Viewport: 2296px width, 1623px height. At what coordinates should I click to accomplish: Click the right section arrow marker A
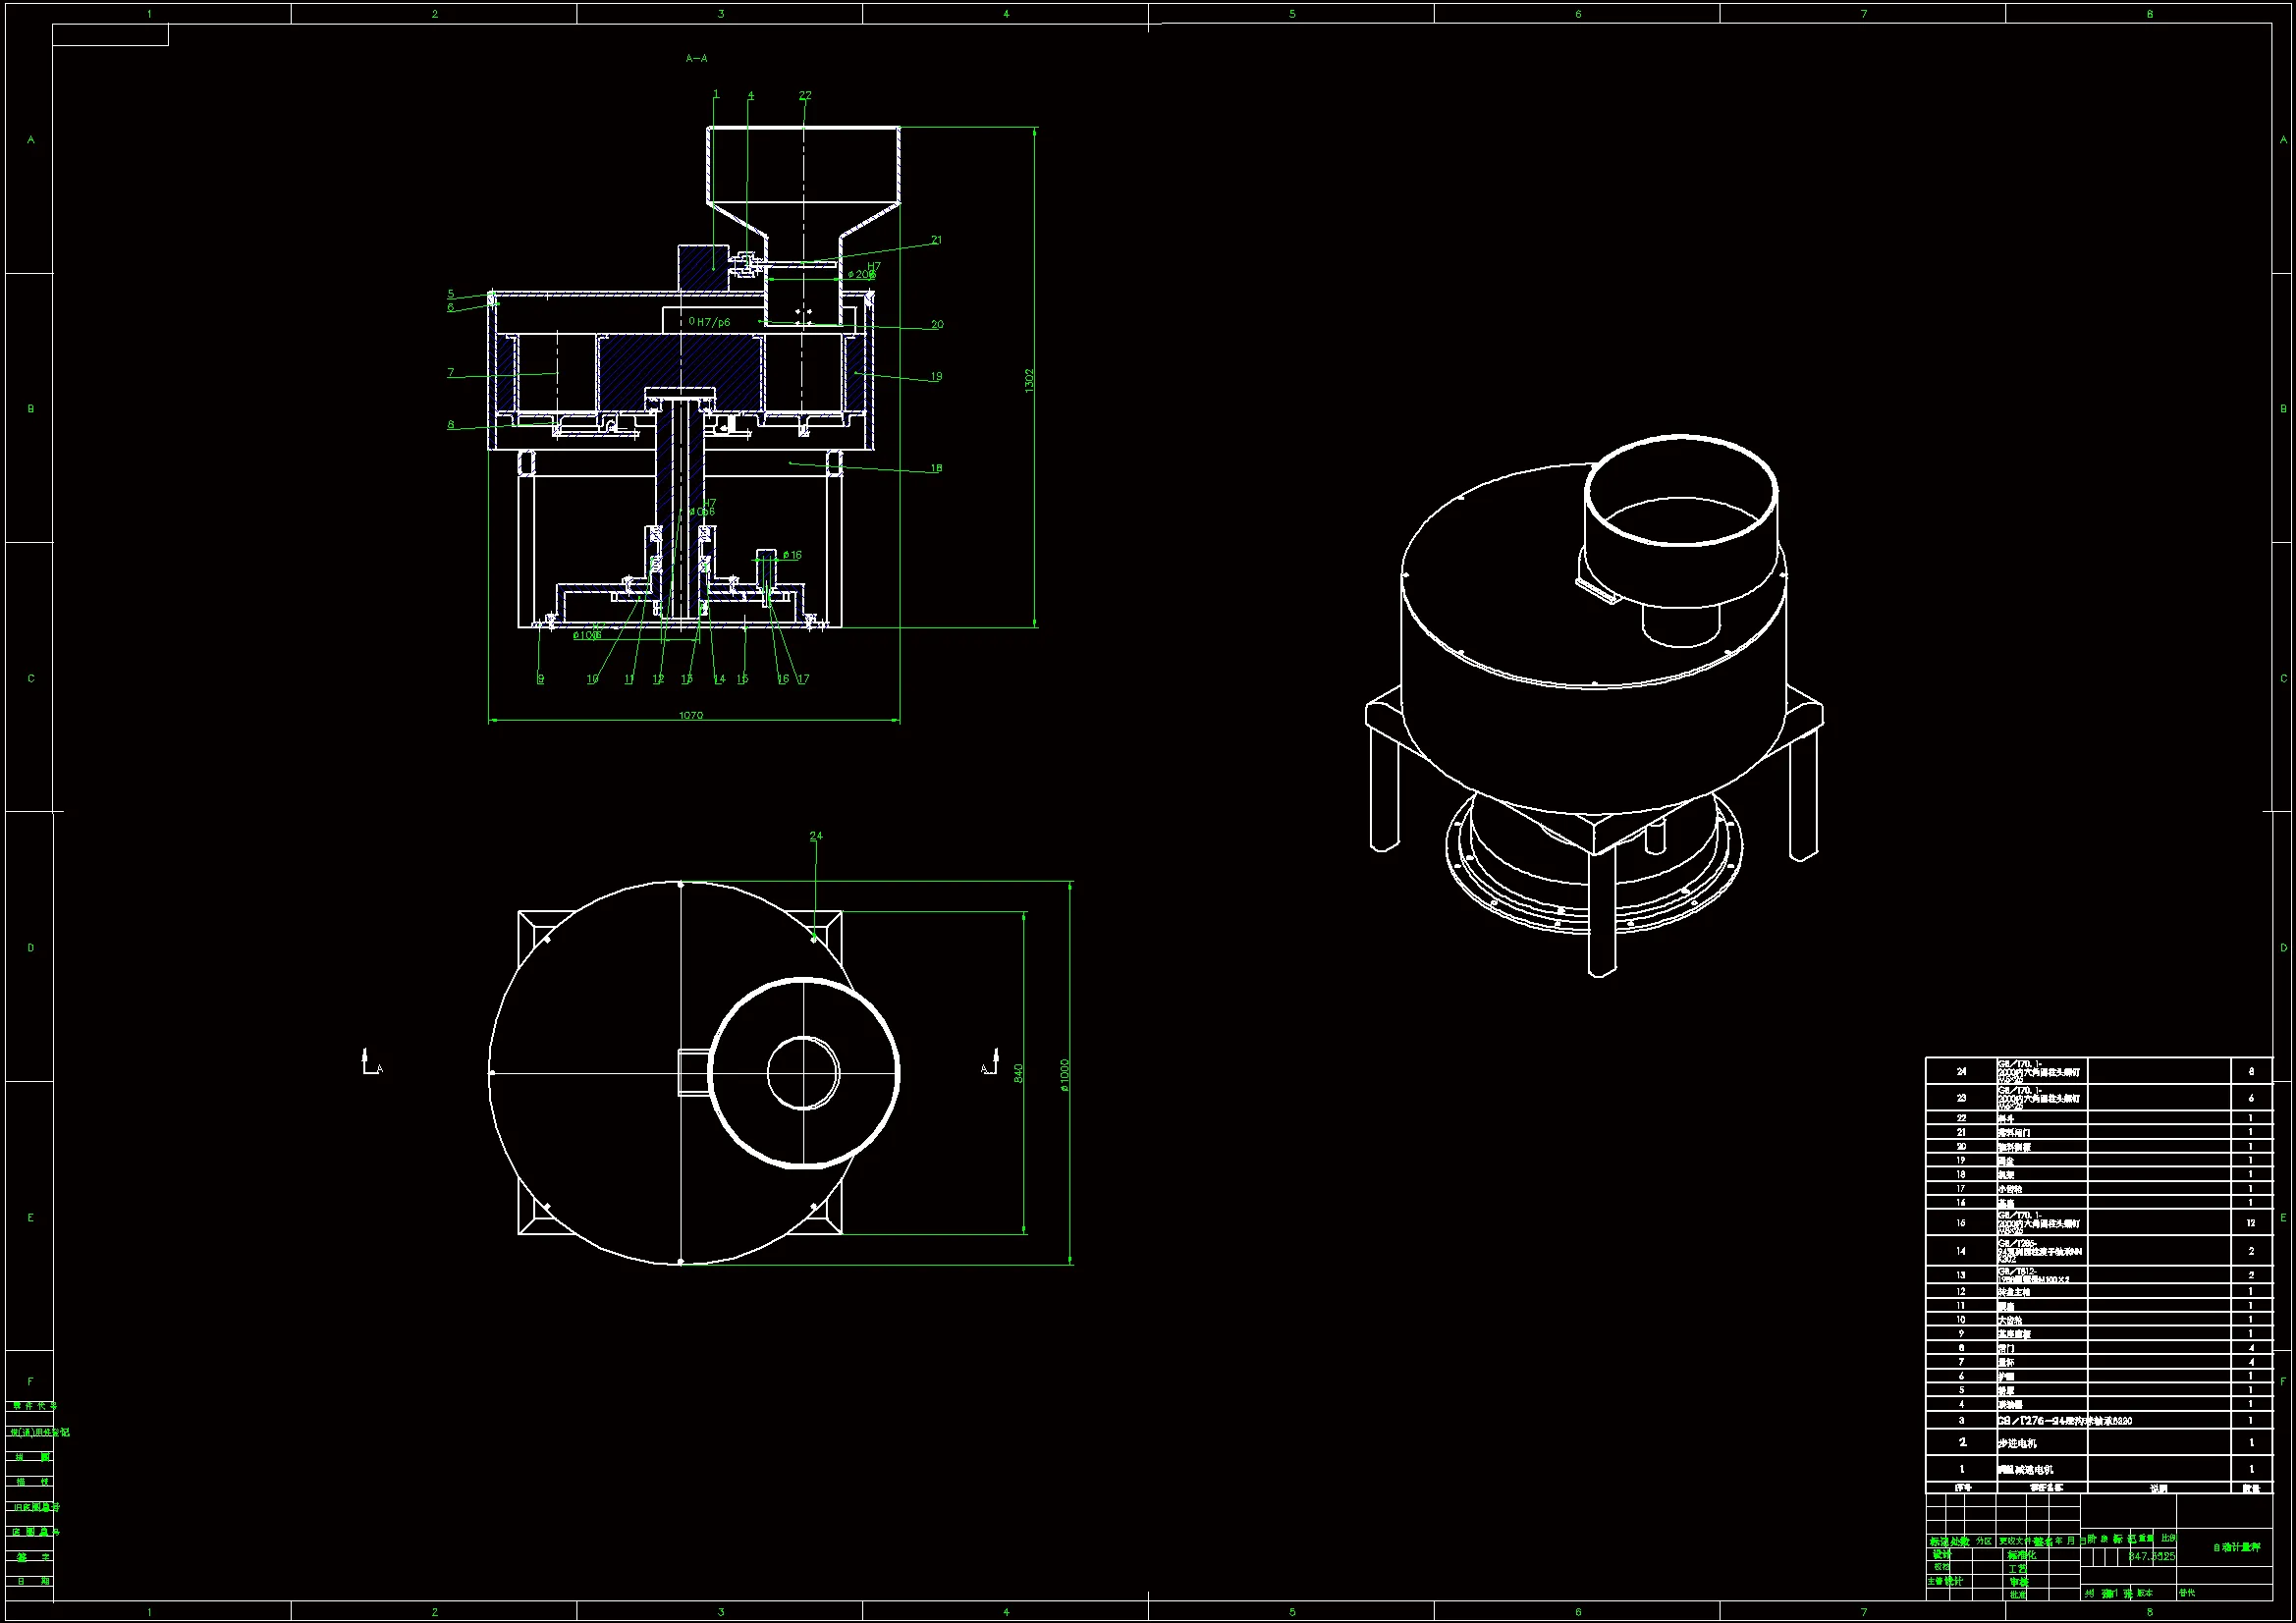990,1064
